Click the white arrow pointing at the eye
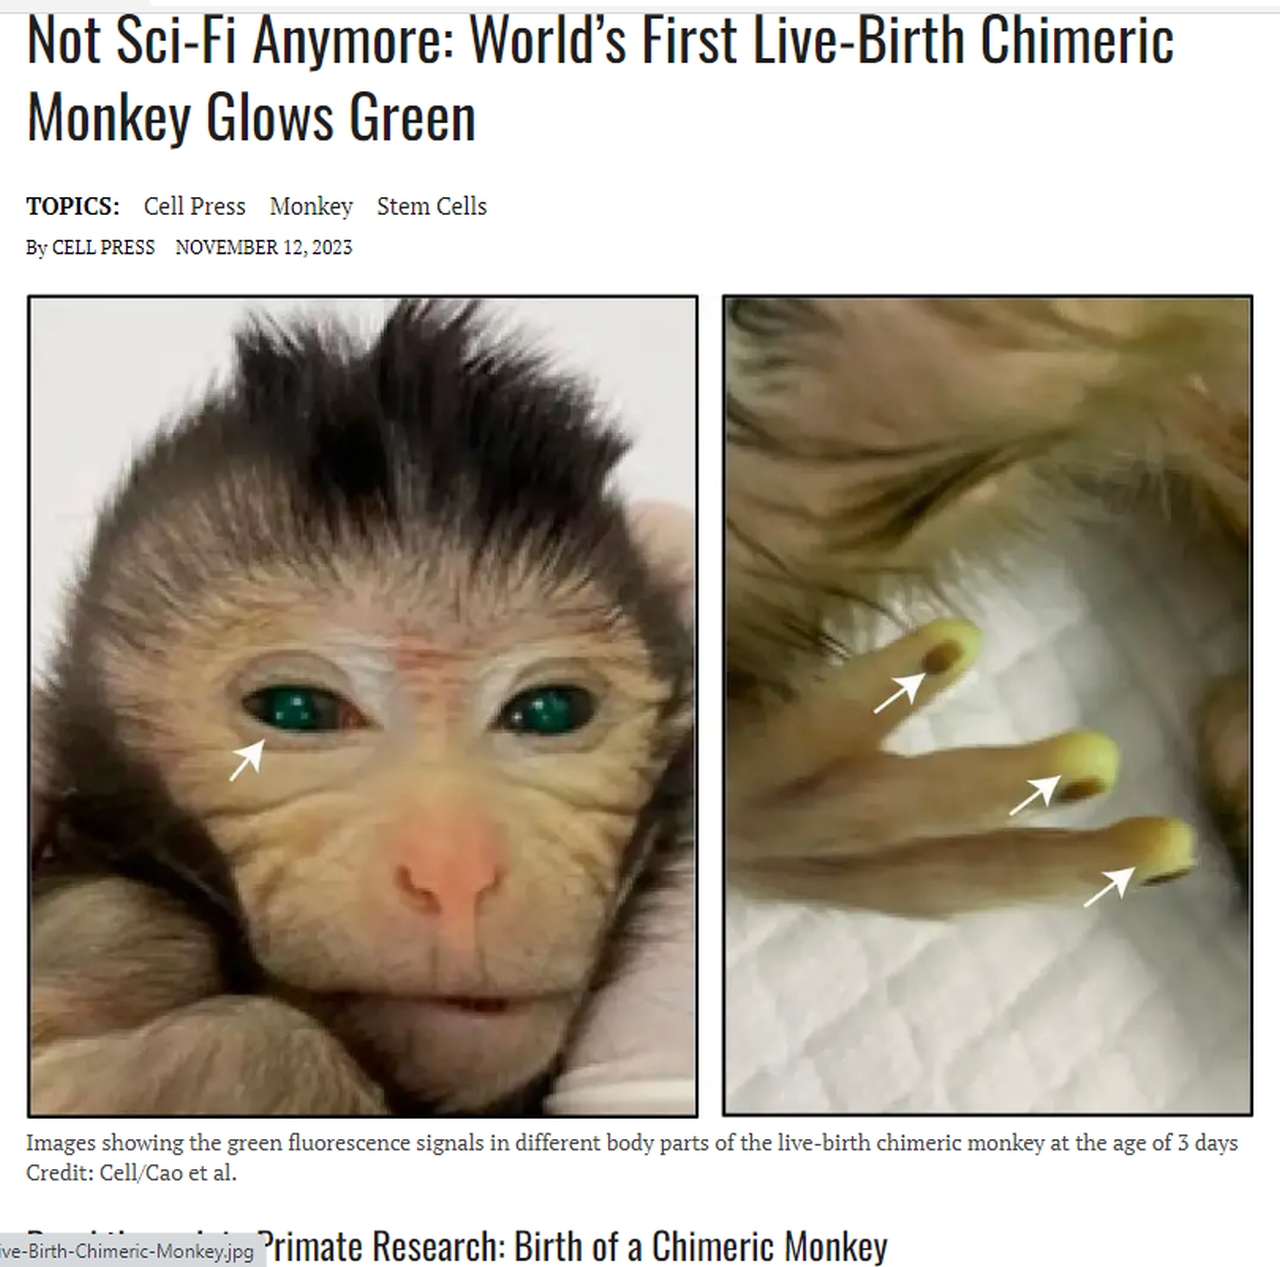The width and height of the screenshot is (1280, 1267). (247, 759)
